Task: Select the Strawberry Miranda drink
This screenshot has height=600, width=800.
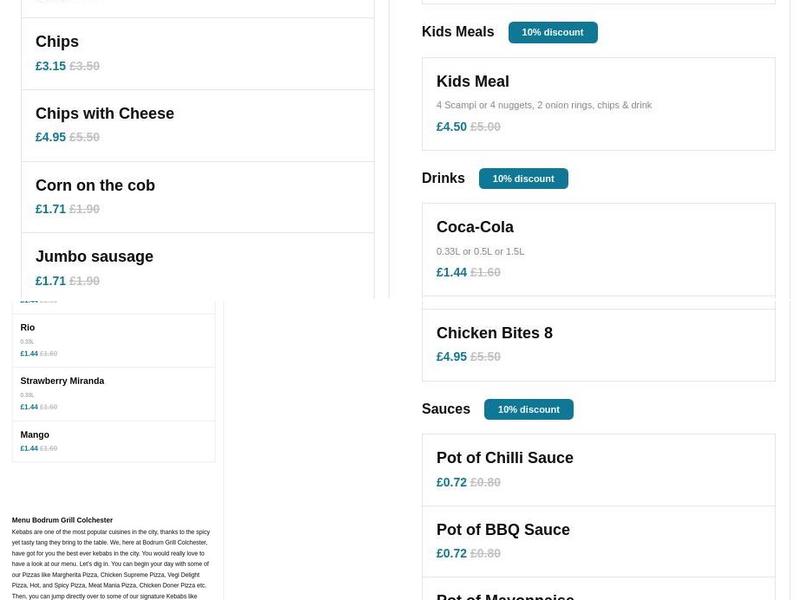Action: pos(61,380)
